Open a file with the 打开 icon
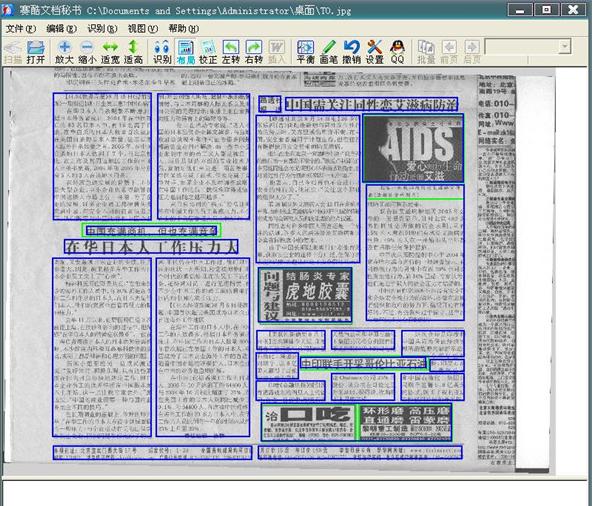593x506 pixels. (x=36, y=52)
